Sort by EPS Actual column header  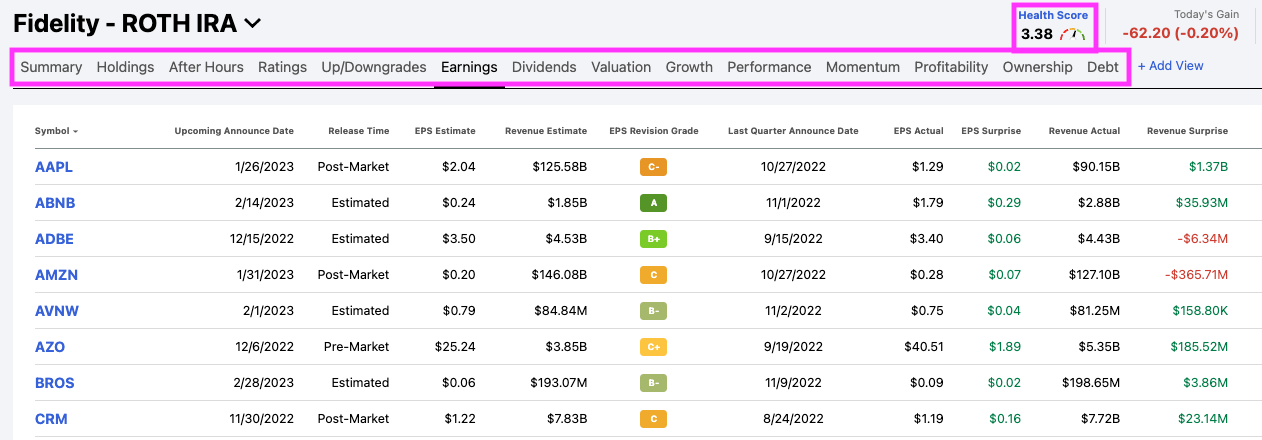919,131
